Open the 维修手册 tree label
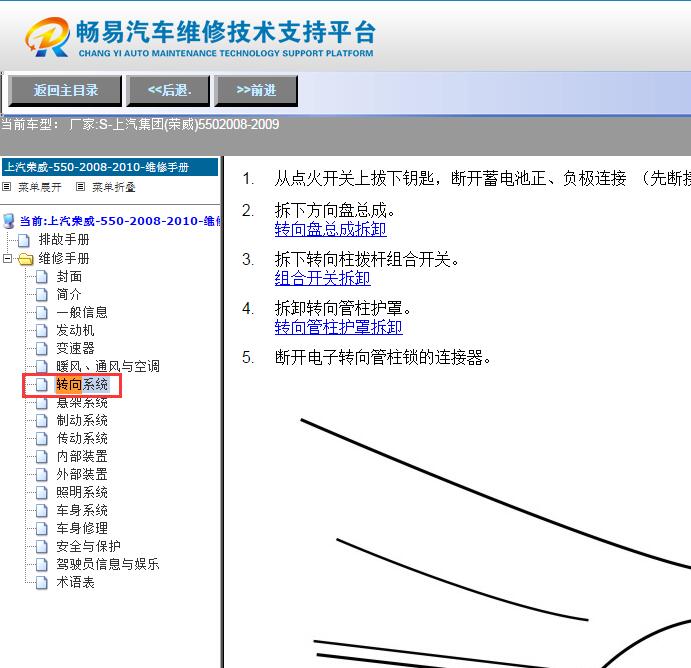 pos(64,258)
